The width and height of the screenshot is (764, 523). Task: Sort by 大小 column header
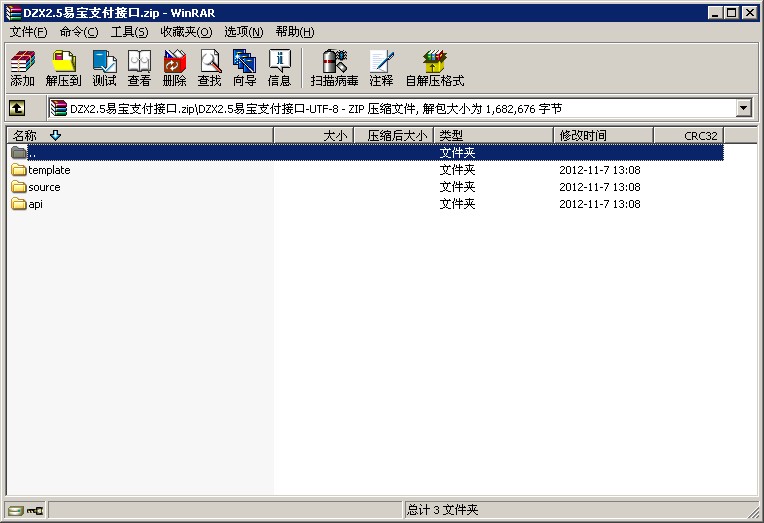[314, 136]
